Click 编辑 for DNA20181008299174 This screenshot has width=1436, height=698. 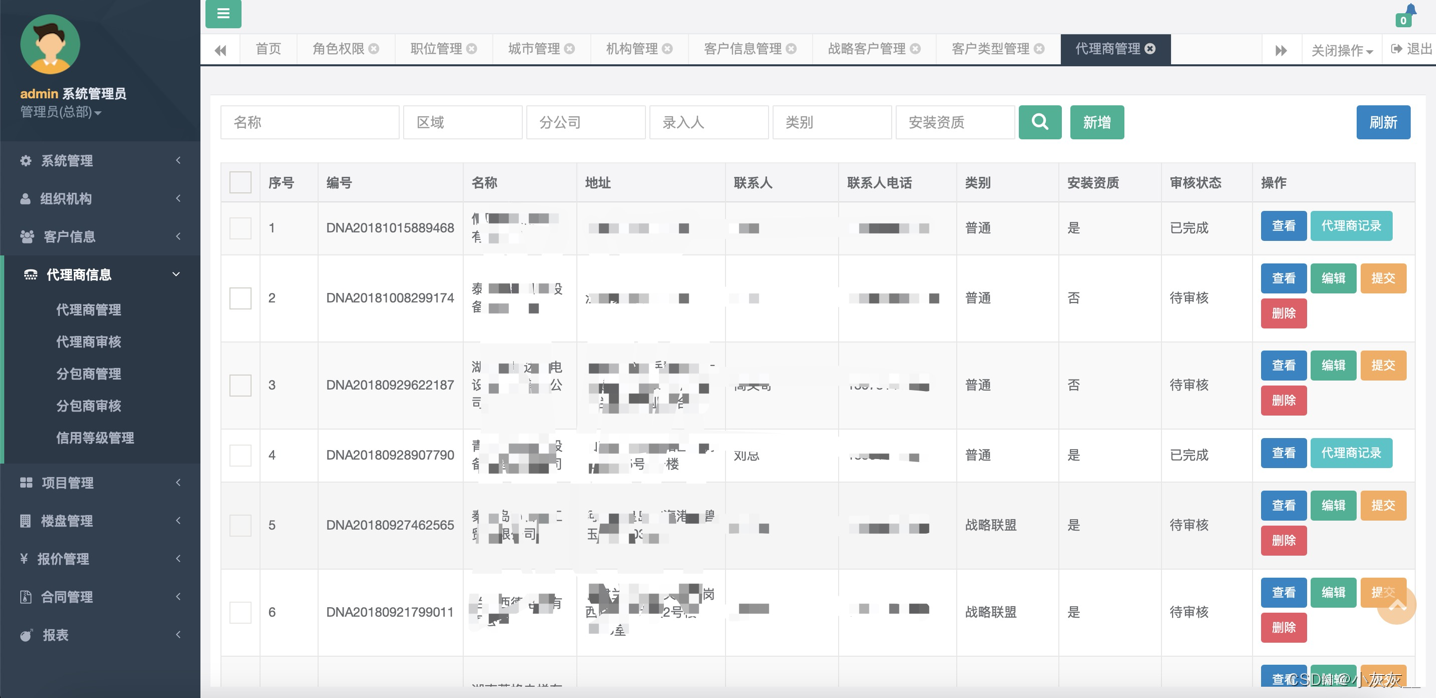point(1333,278)
